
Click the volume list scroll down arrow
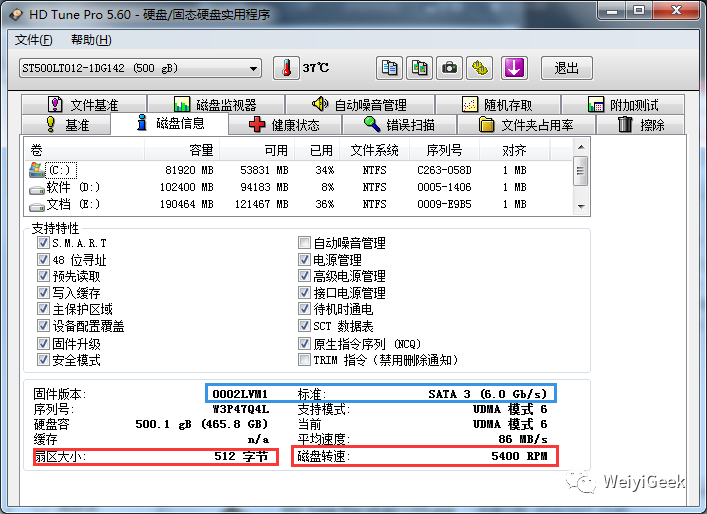pyautogui.click(x=581, y=207)
